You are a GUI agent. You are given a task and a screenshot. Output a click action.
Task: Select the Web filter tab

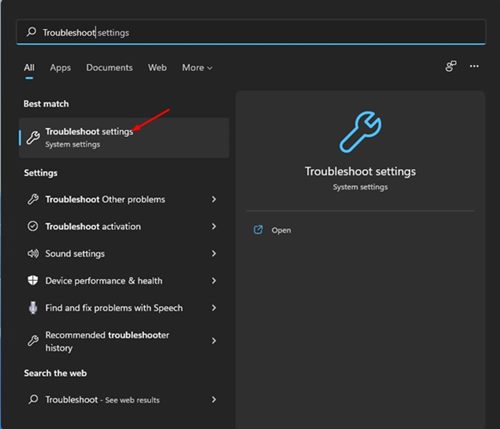157,68
